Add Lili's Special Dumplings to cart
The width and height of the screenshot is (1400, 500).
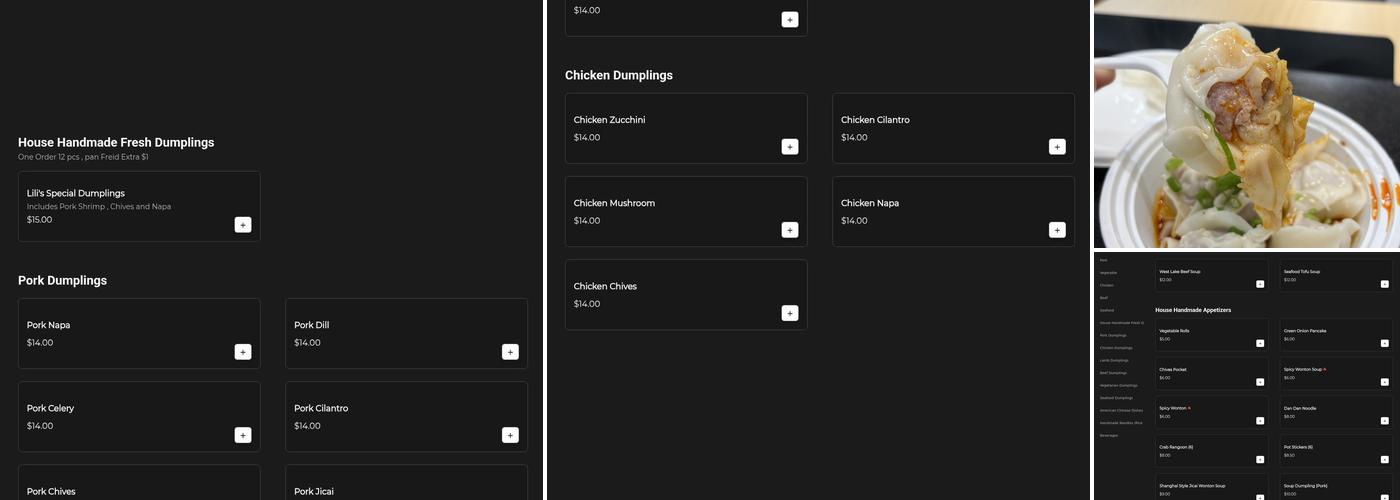click(243, 225)
